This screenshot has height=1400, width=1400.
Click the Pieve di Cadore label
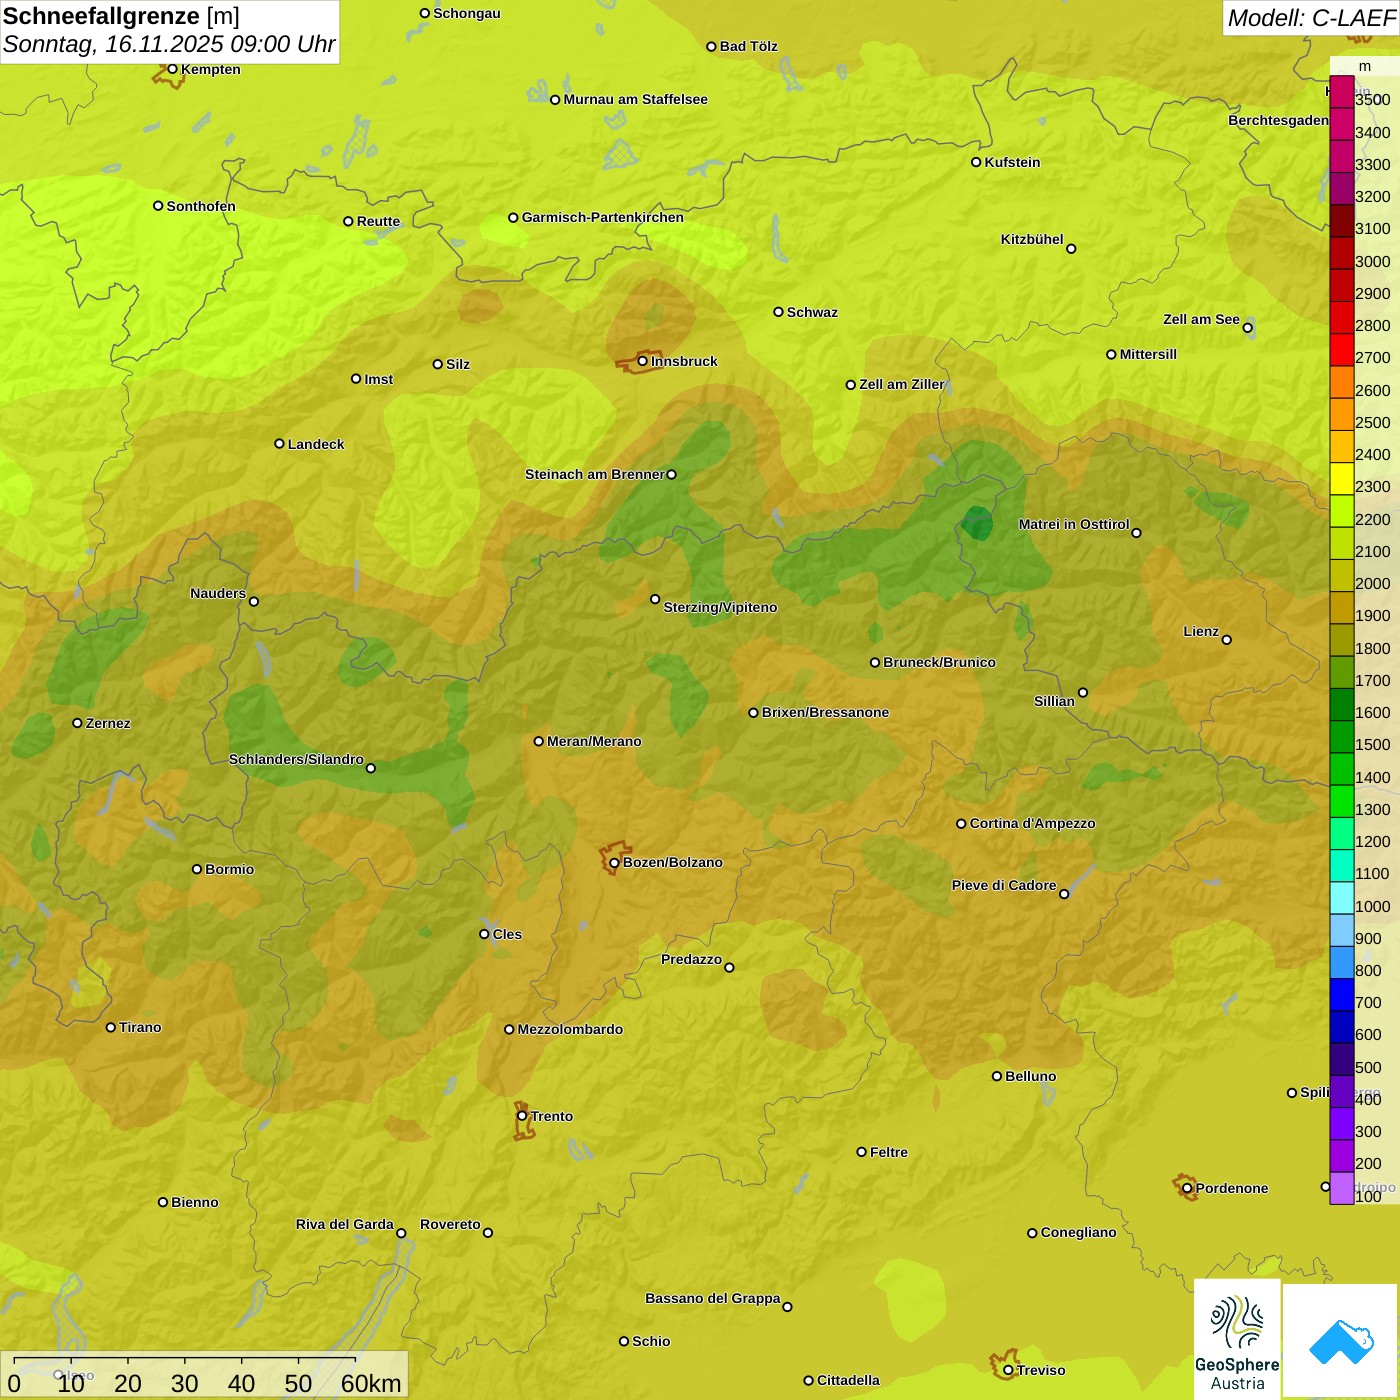point(1004,885)
